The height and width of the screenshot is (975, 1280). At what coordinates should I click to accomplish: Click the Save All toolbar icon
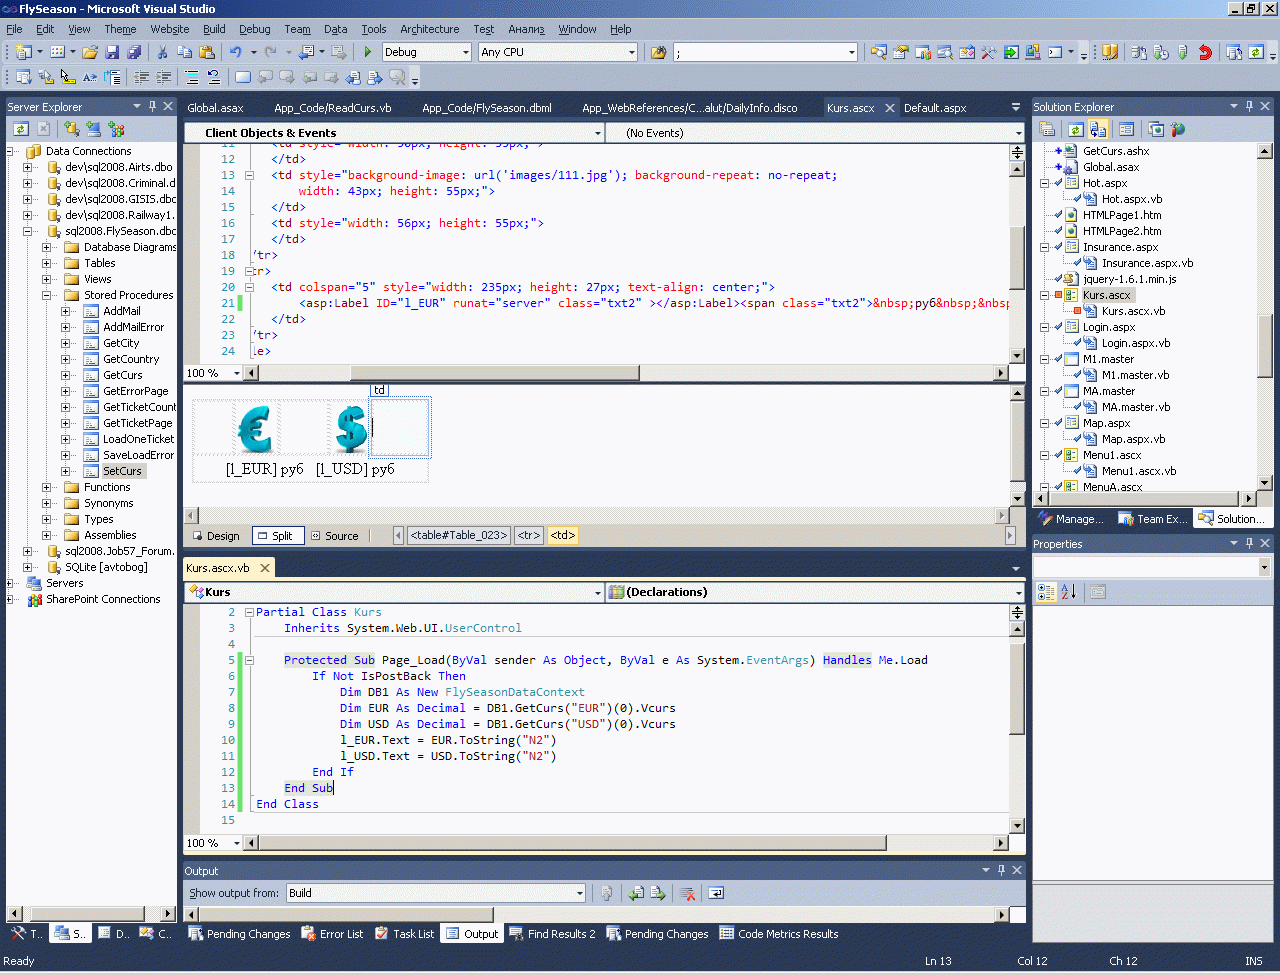[133, 52]
